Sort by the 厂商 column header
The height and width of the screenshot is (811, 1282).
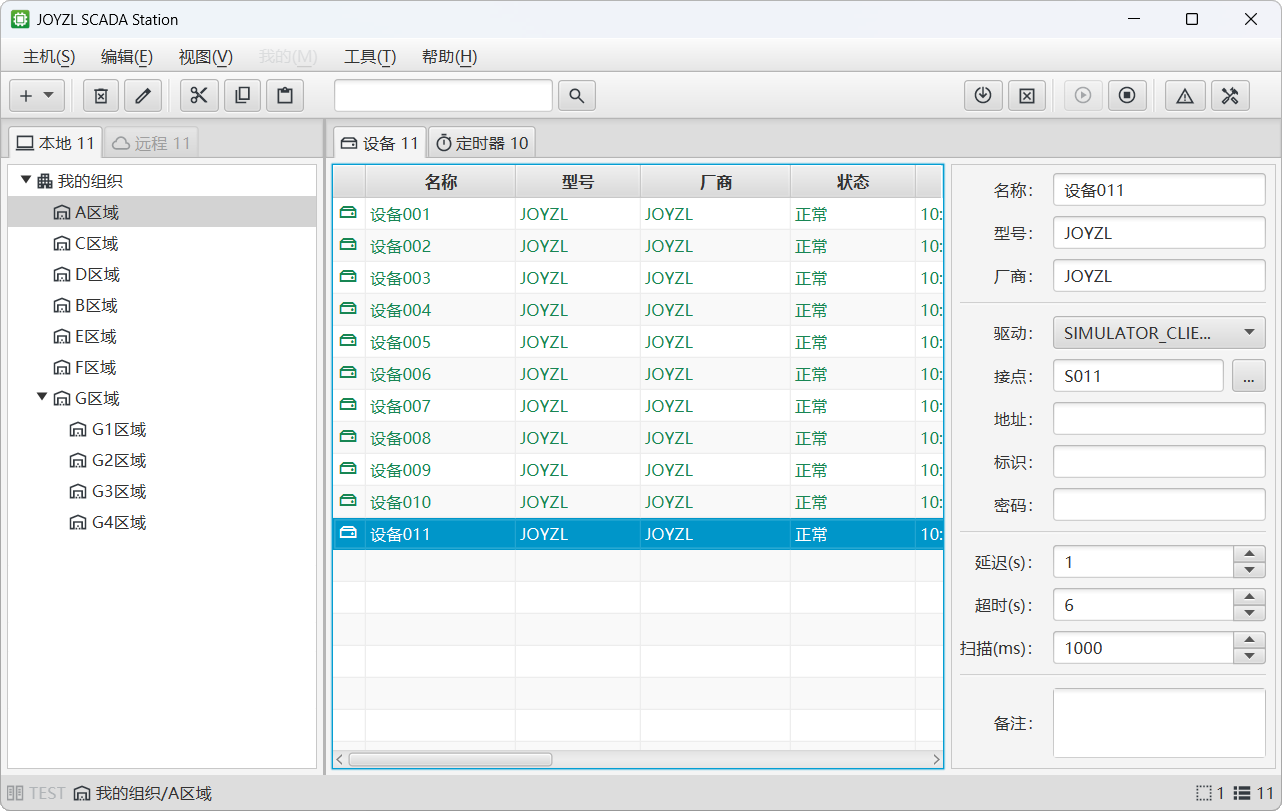coord(715,182)
